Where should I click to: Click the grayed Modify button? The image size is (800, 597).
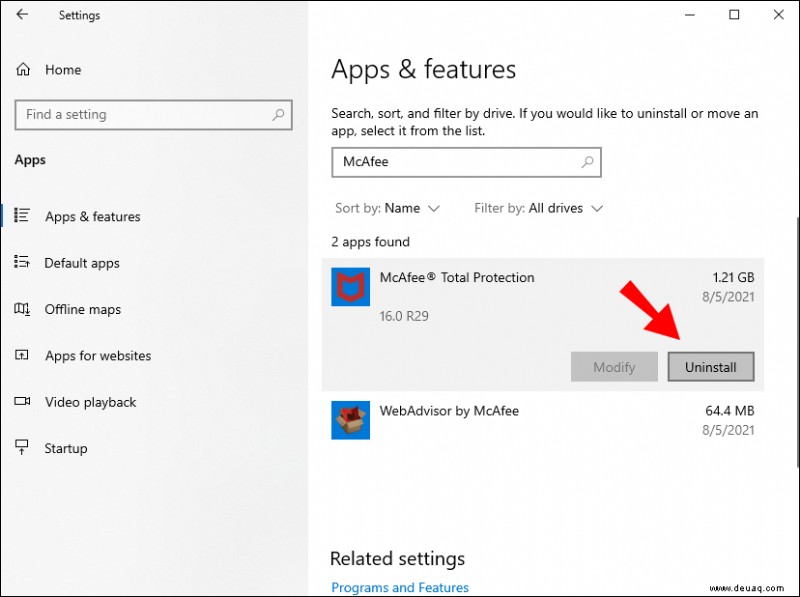(614, 367)
